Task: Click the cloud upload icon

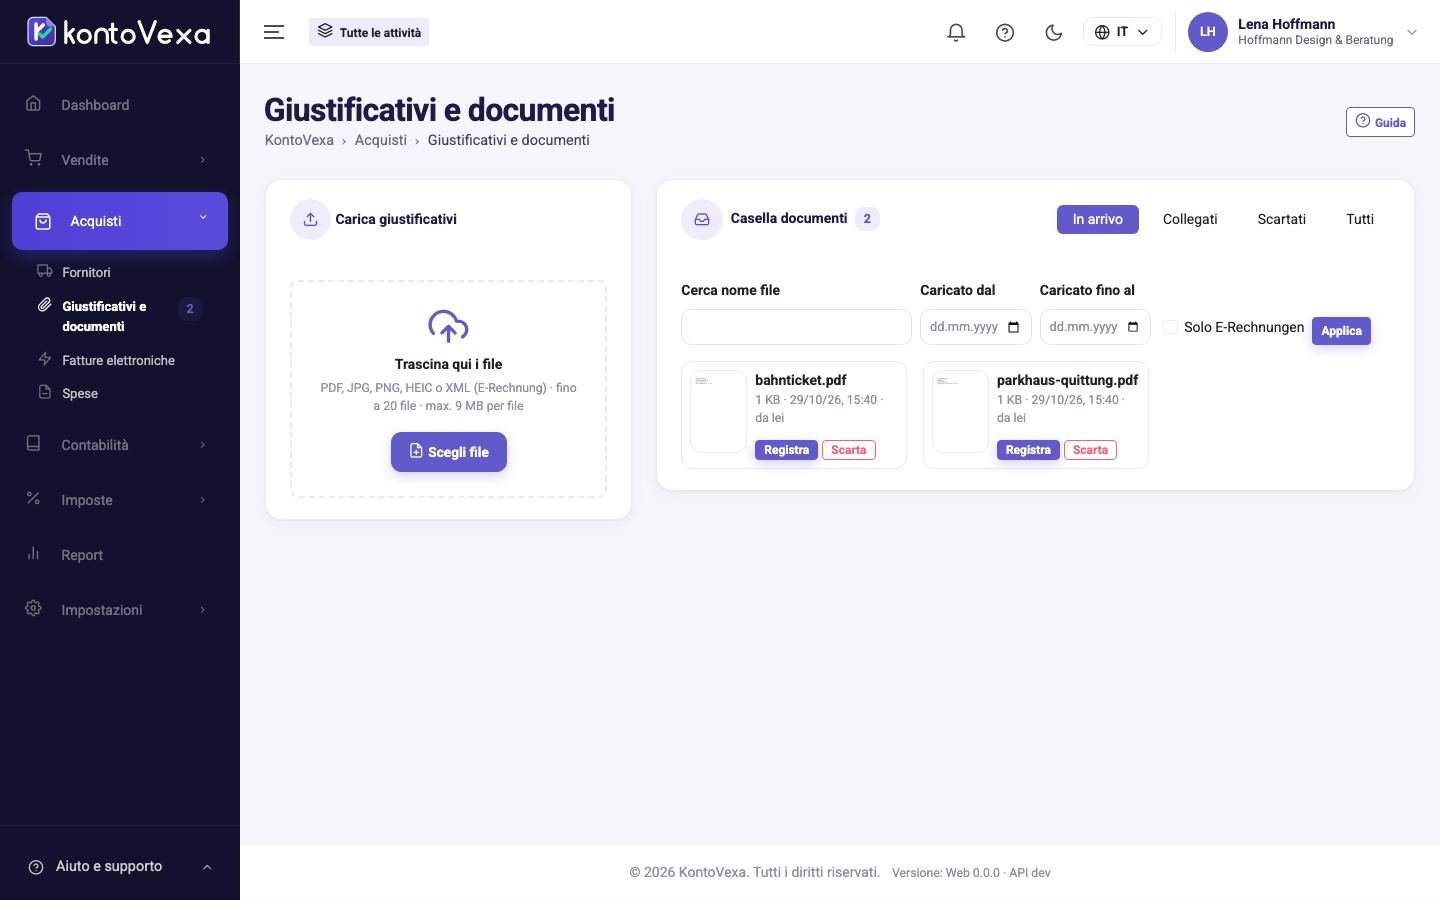Action: 448,326
